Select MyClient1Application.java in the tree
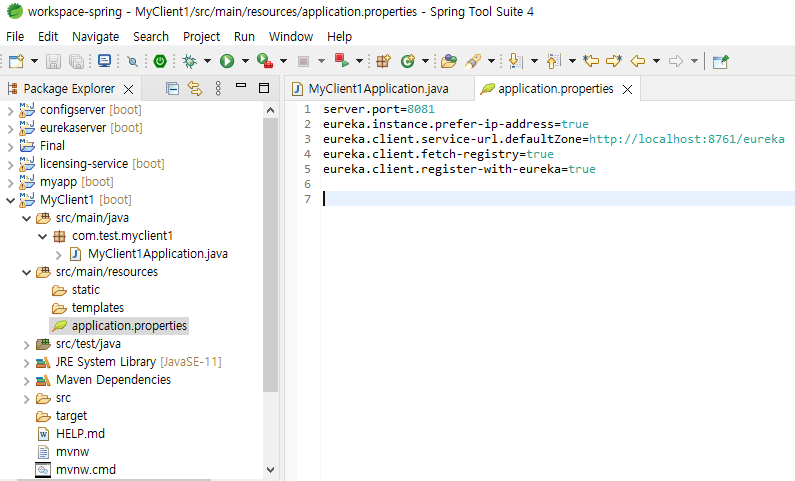The height and width of the screenshot is (481, 795). 158,253
